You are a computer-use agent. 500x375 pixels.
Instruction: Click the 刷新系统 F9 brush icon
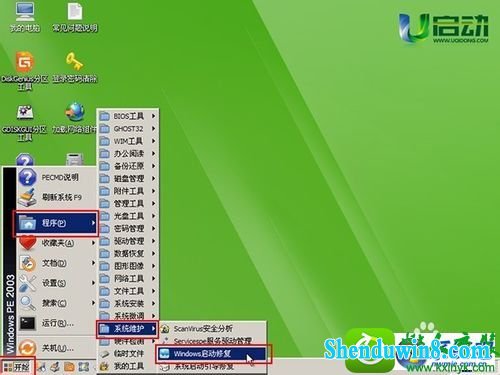pos(27,197)
